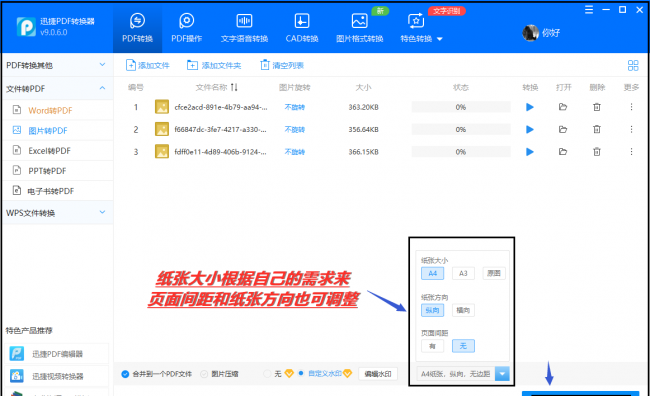650x396 pixels.
Task: Click 添加文件夹 button
Action: (x=214, y=65)
